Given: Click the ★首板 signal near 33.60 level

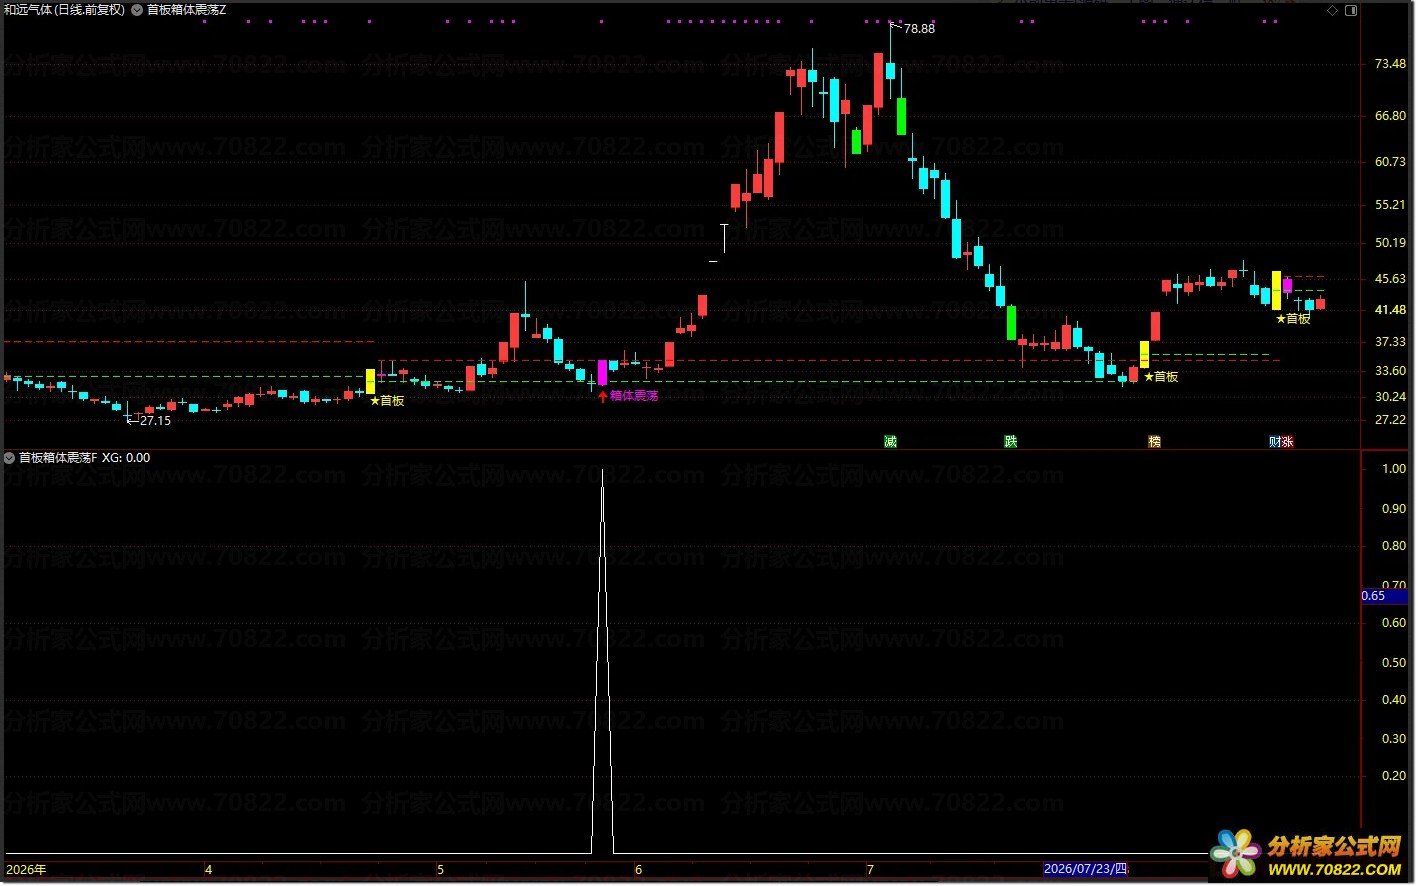Looking at the screenshot, I should pos(1161,377).
